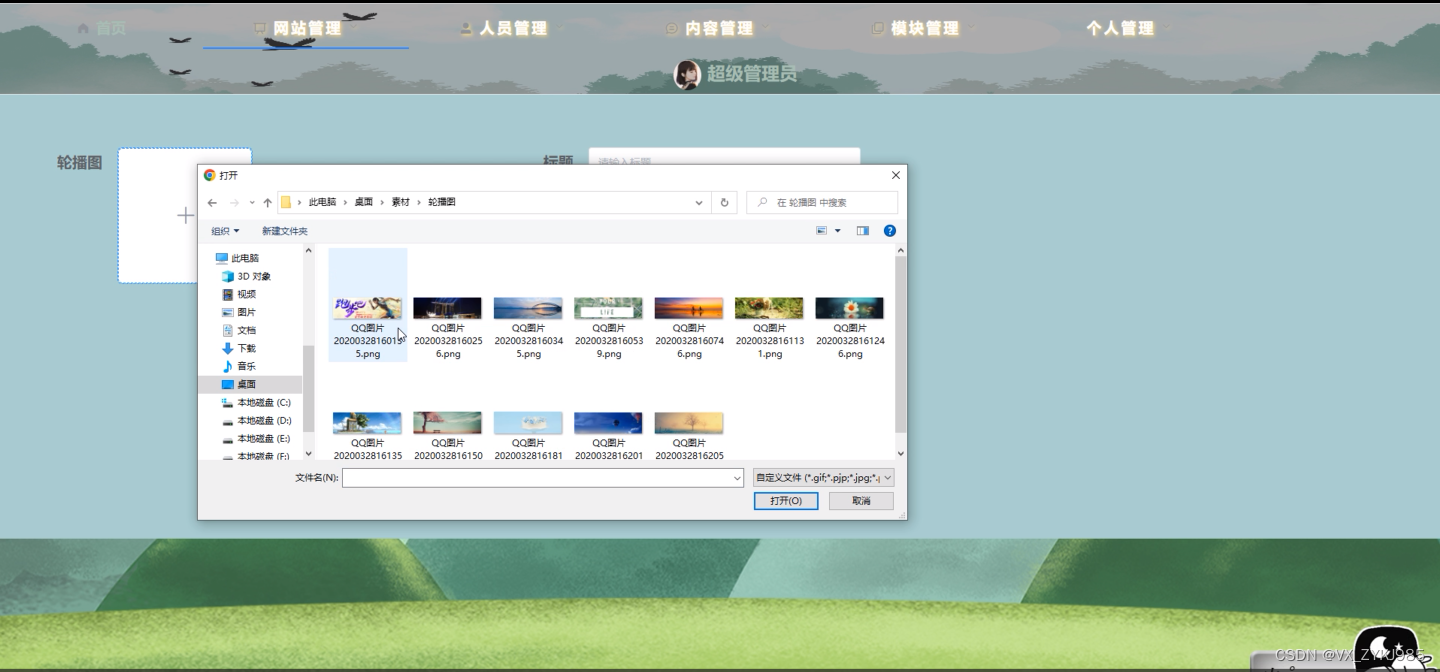Select thumbnail starting 2020032816135

pyautogui.click(x=368, y=423)
